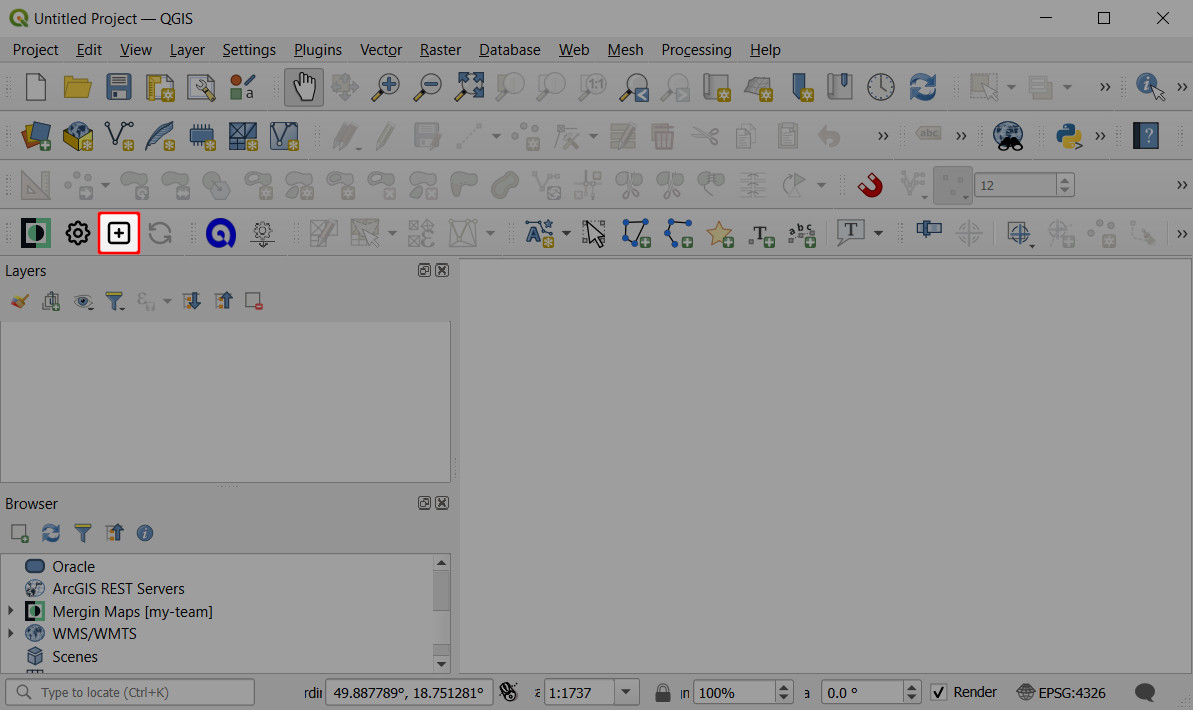Create a new shapefile layer

click(x=119, y=136)
